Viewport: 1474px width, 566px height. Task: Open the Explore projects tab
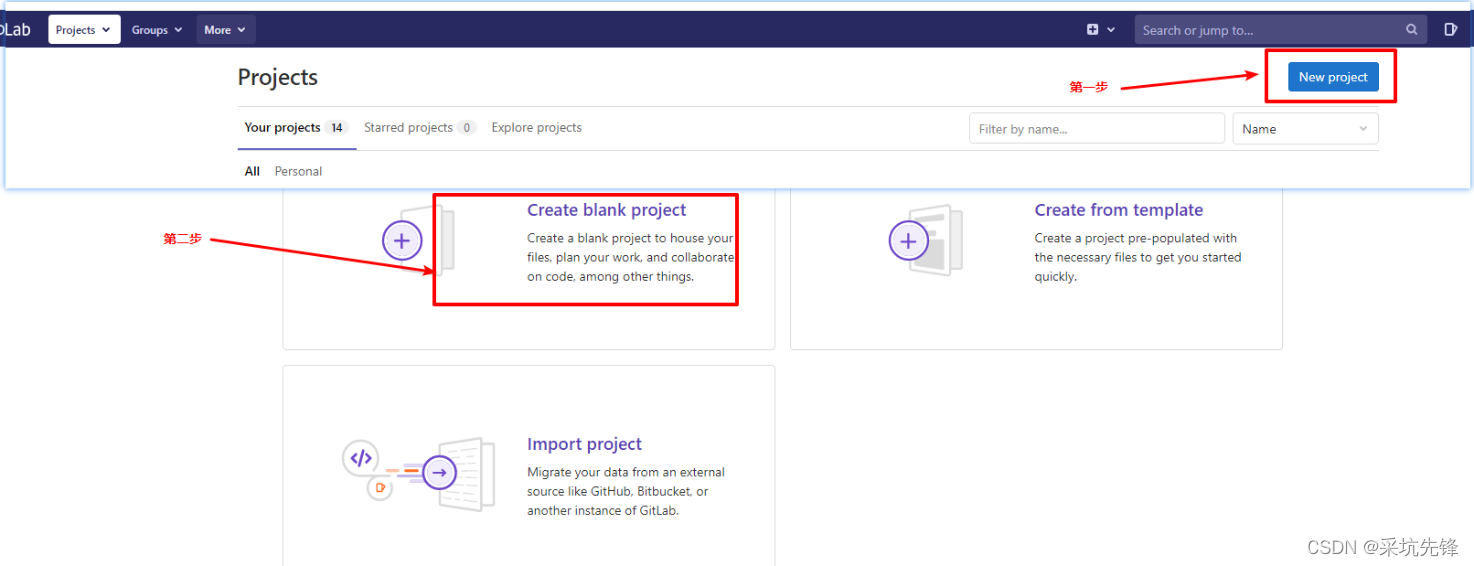tap(536, 128)
